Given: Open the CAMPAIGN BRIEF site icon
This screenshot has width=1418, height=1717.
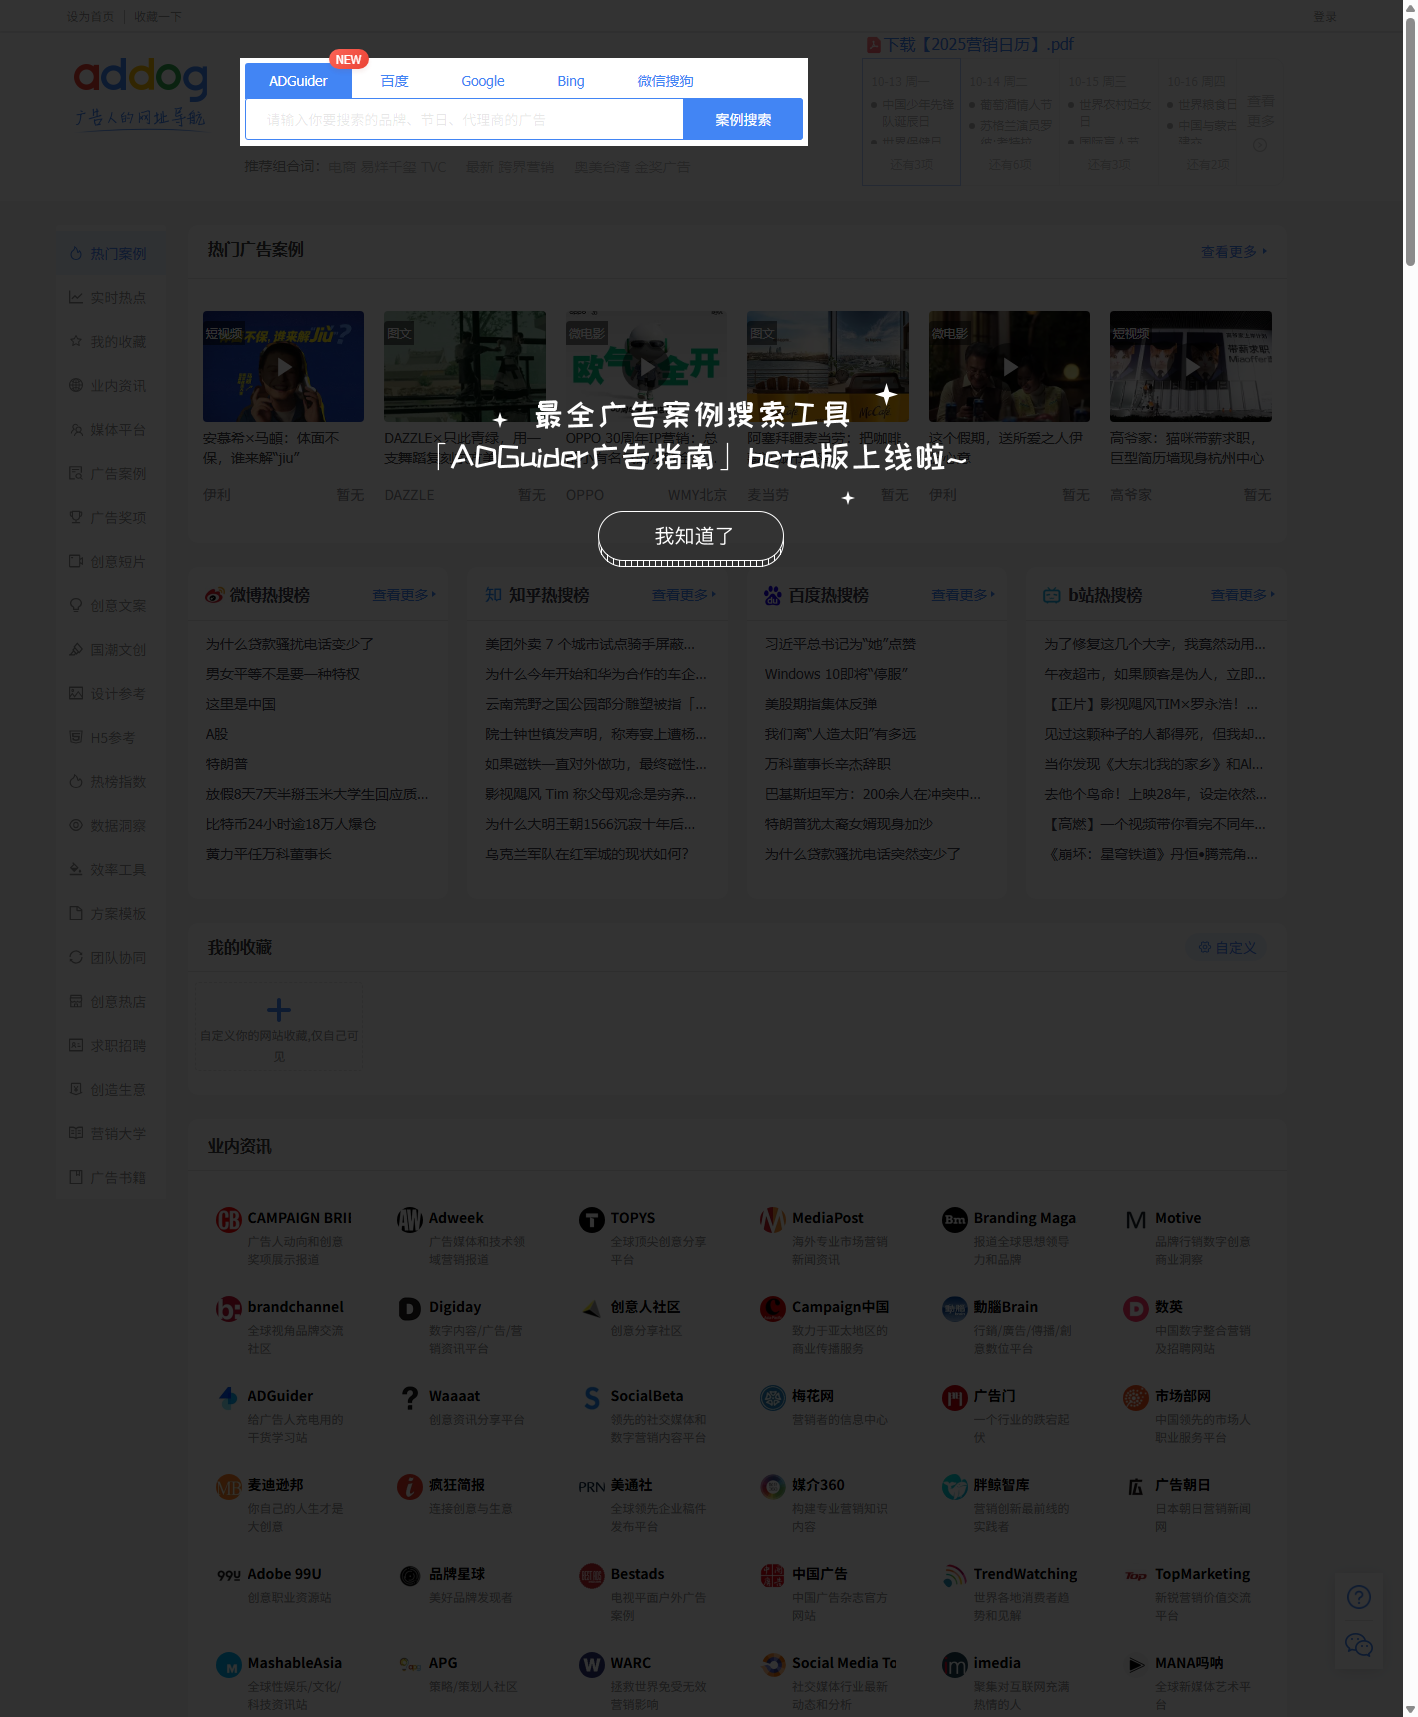Looking at the screenshot, I should click(x=229, y=1220).
